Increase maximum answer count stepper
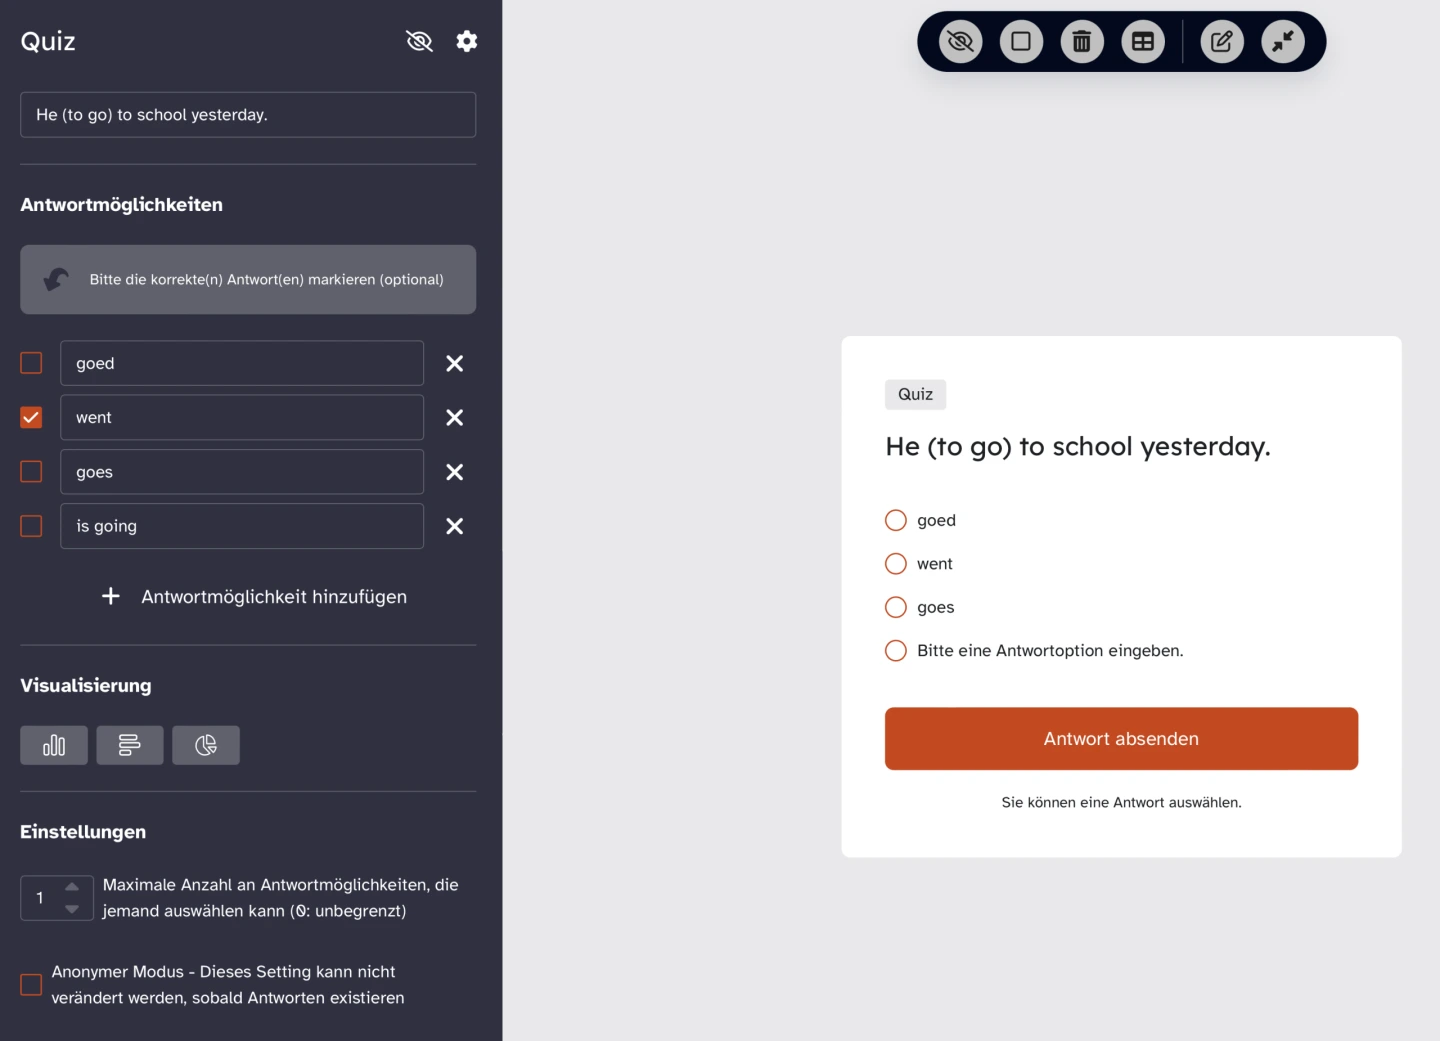This screenshot has height=1041, width=1440. 72,886
